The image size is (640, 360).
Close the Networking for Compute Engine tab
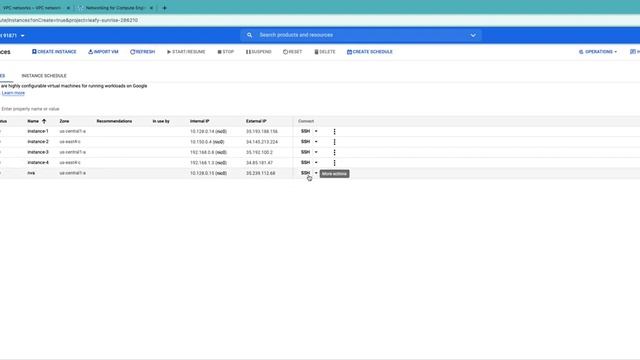coord(151,8)
